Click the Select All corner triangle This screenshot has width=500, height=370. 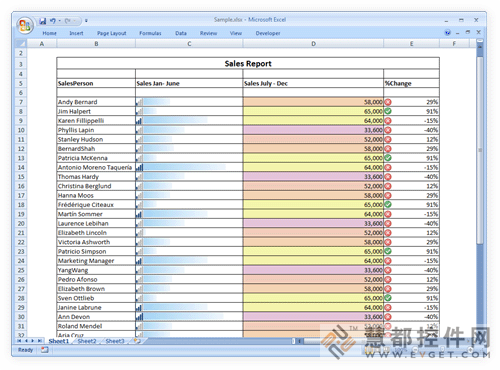21,44
